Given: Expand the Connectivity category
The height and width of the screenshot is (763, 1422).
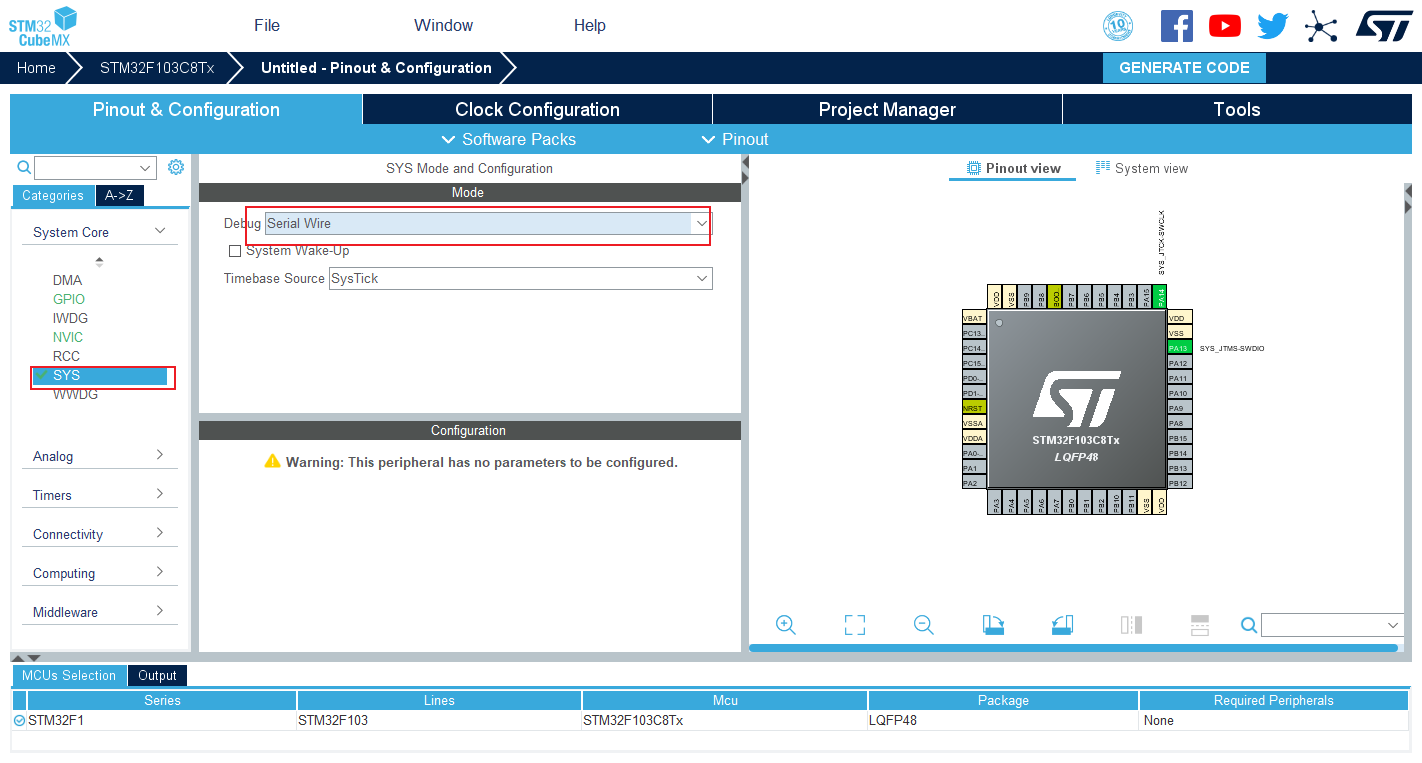Looking at the screenshot, I should coord(100,533).
